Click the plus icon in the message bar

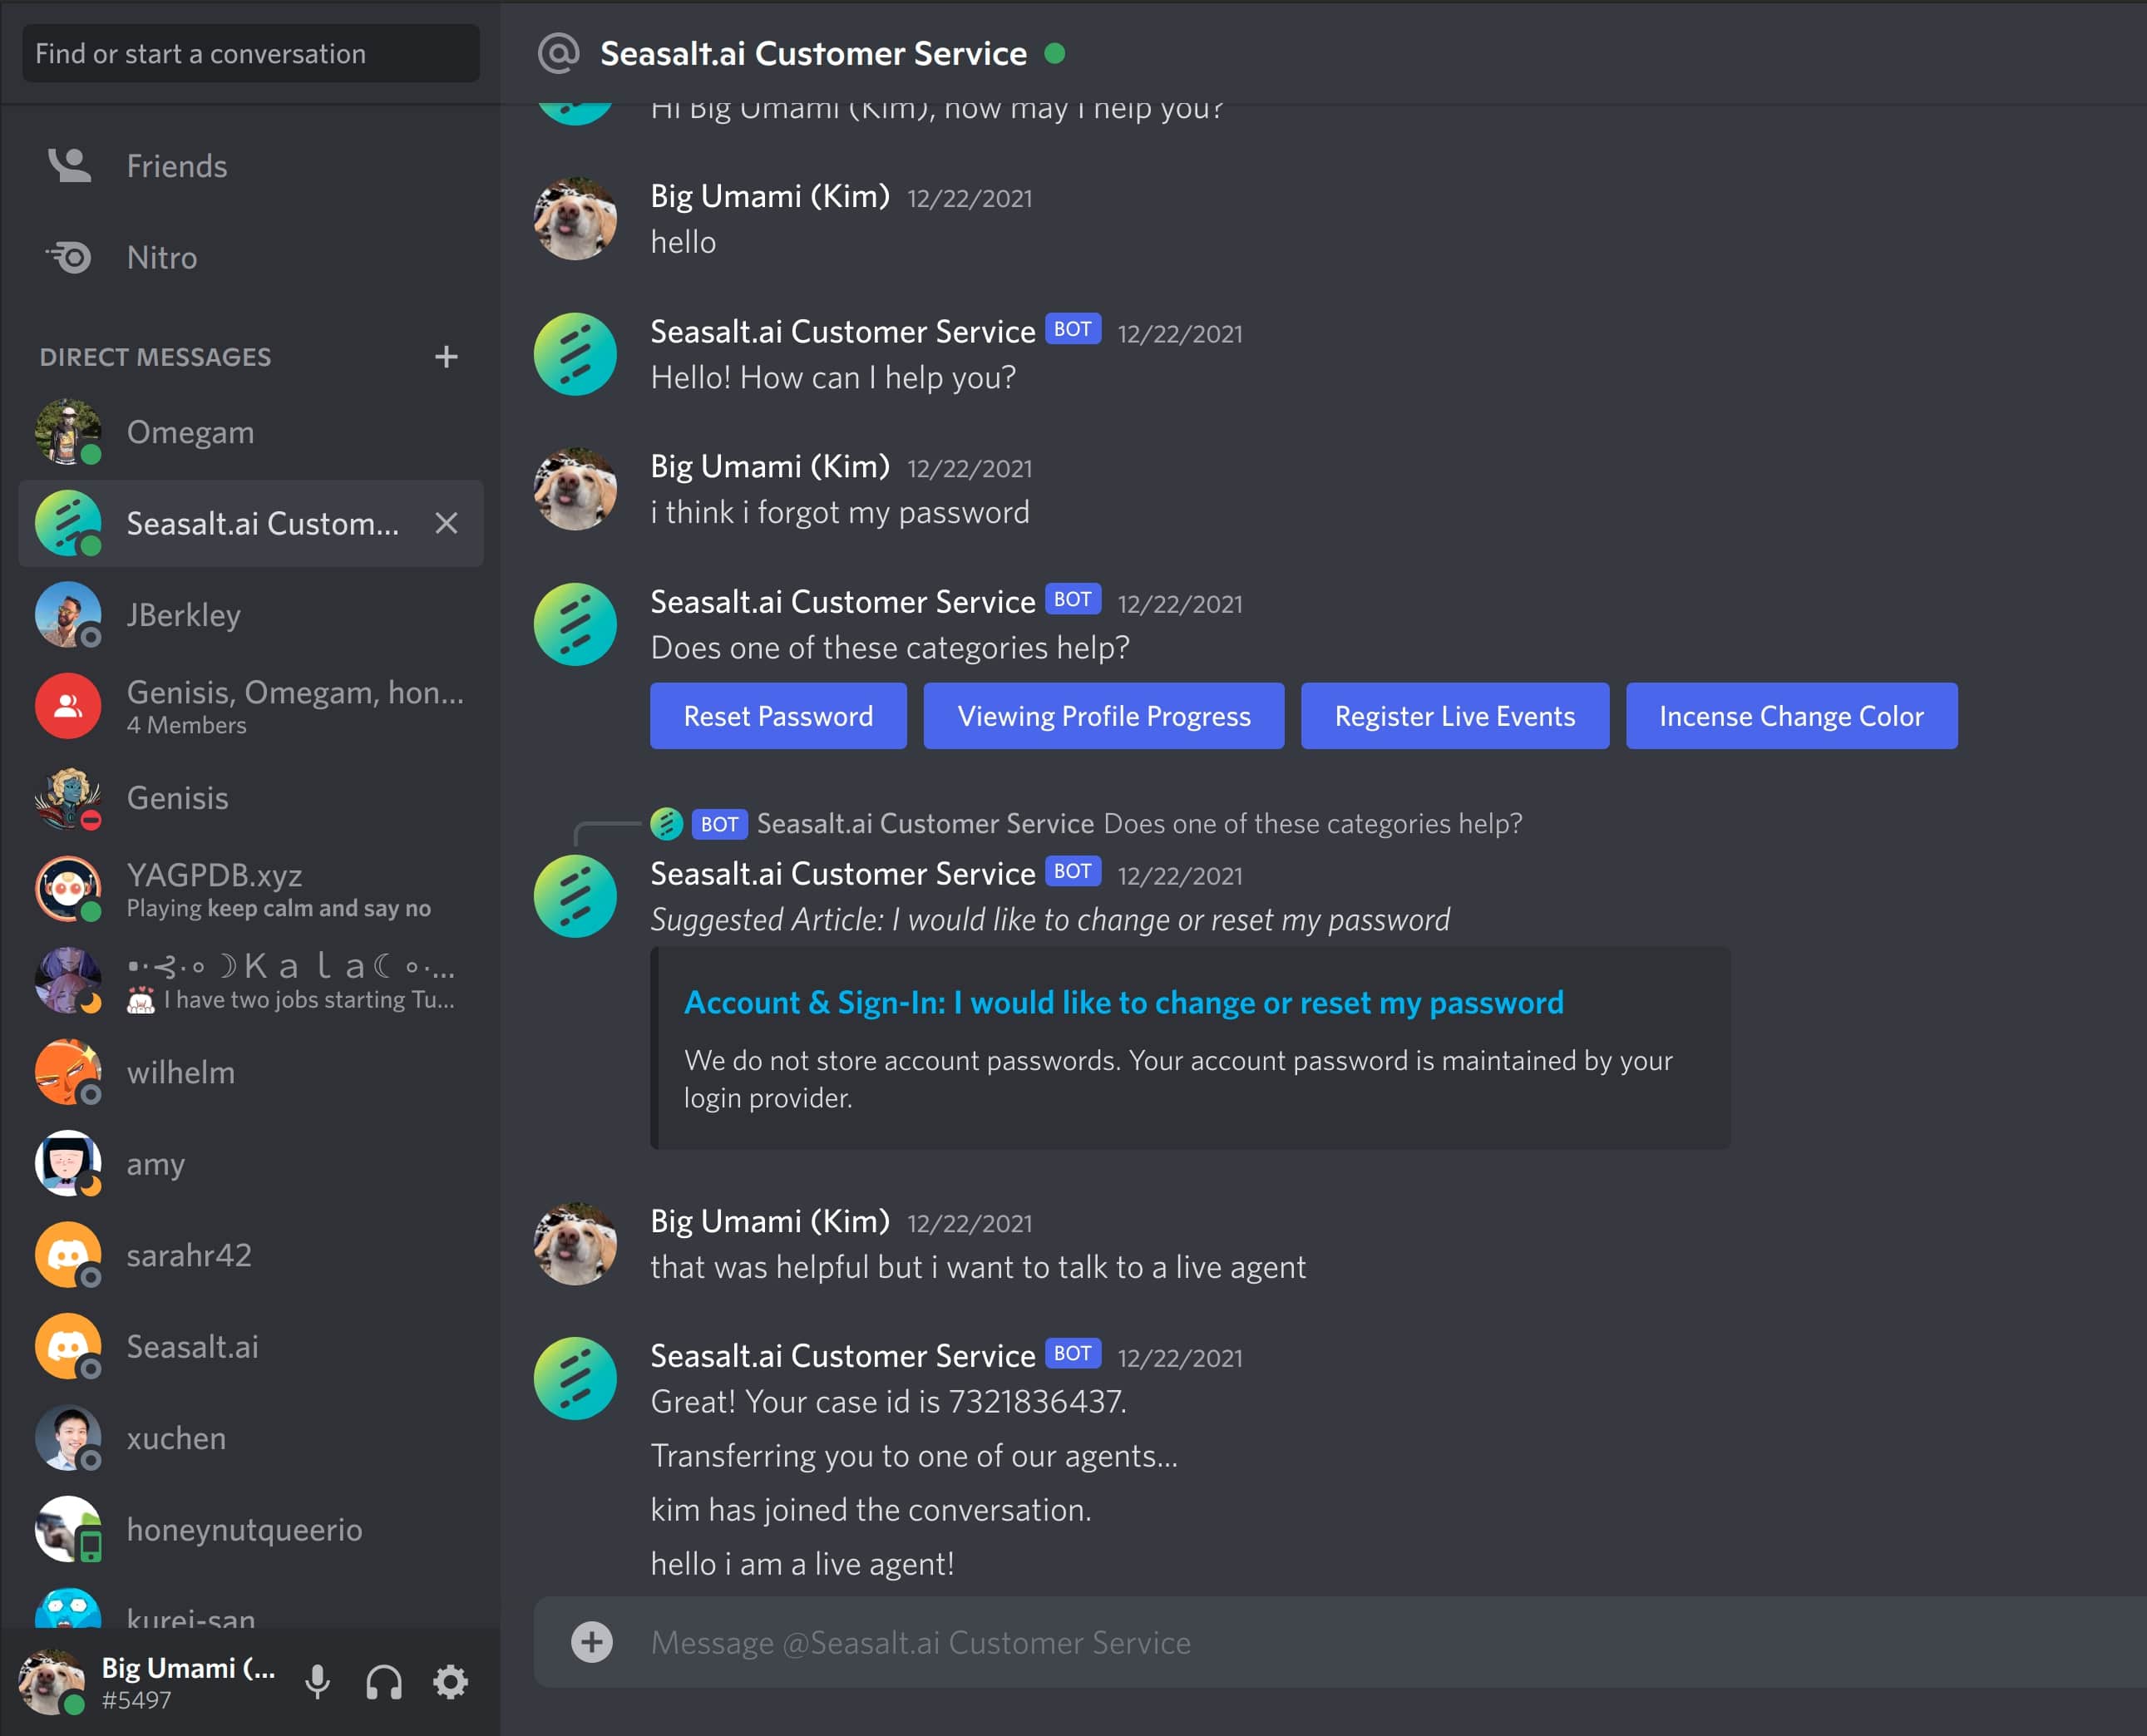(594, 1641)
